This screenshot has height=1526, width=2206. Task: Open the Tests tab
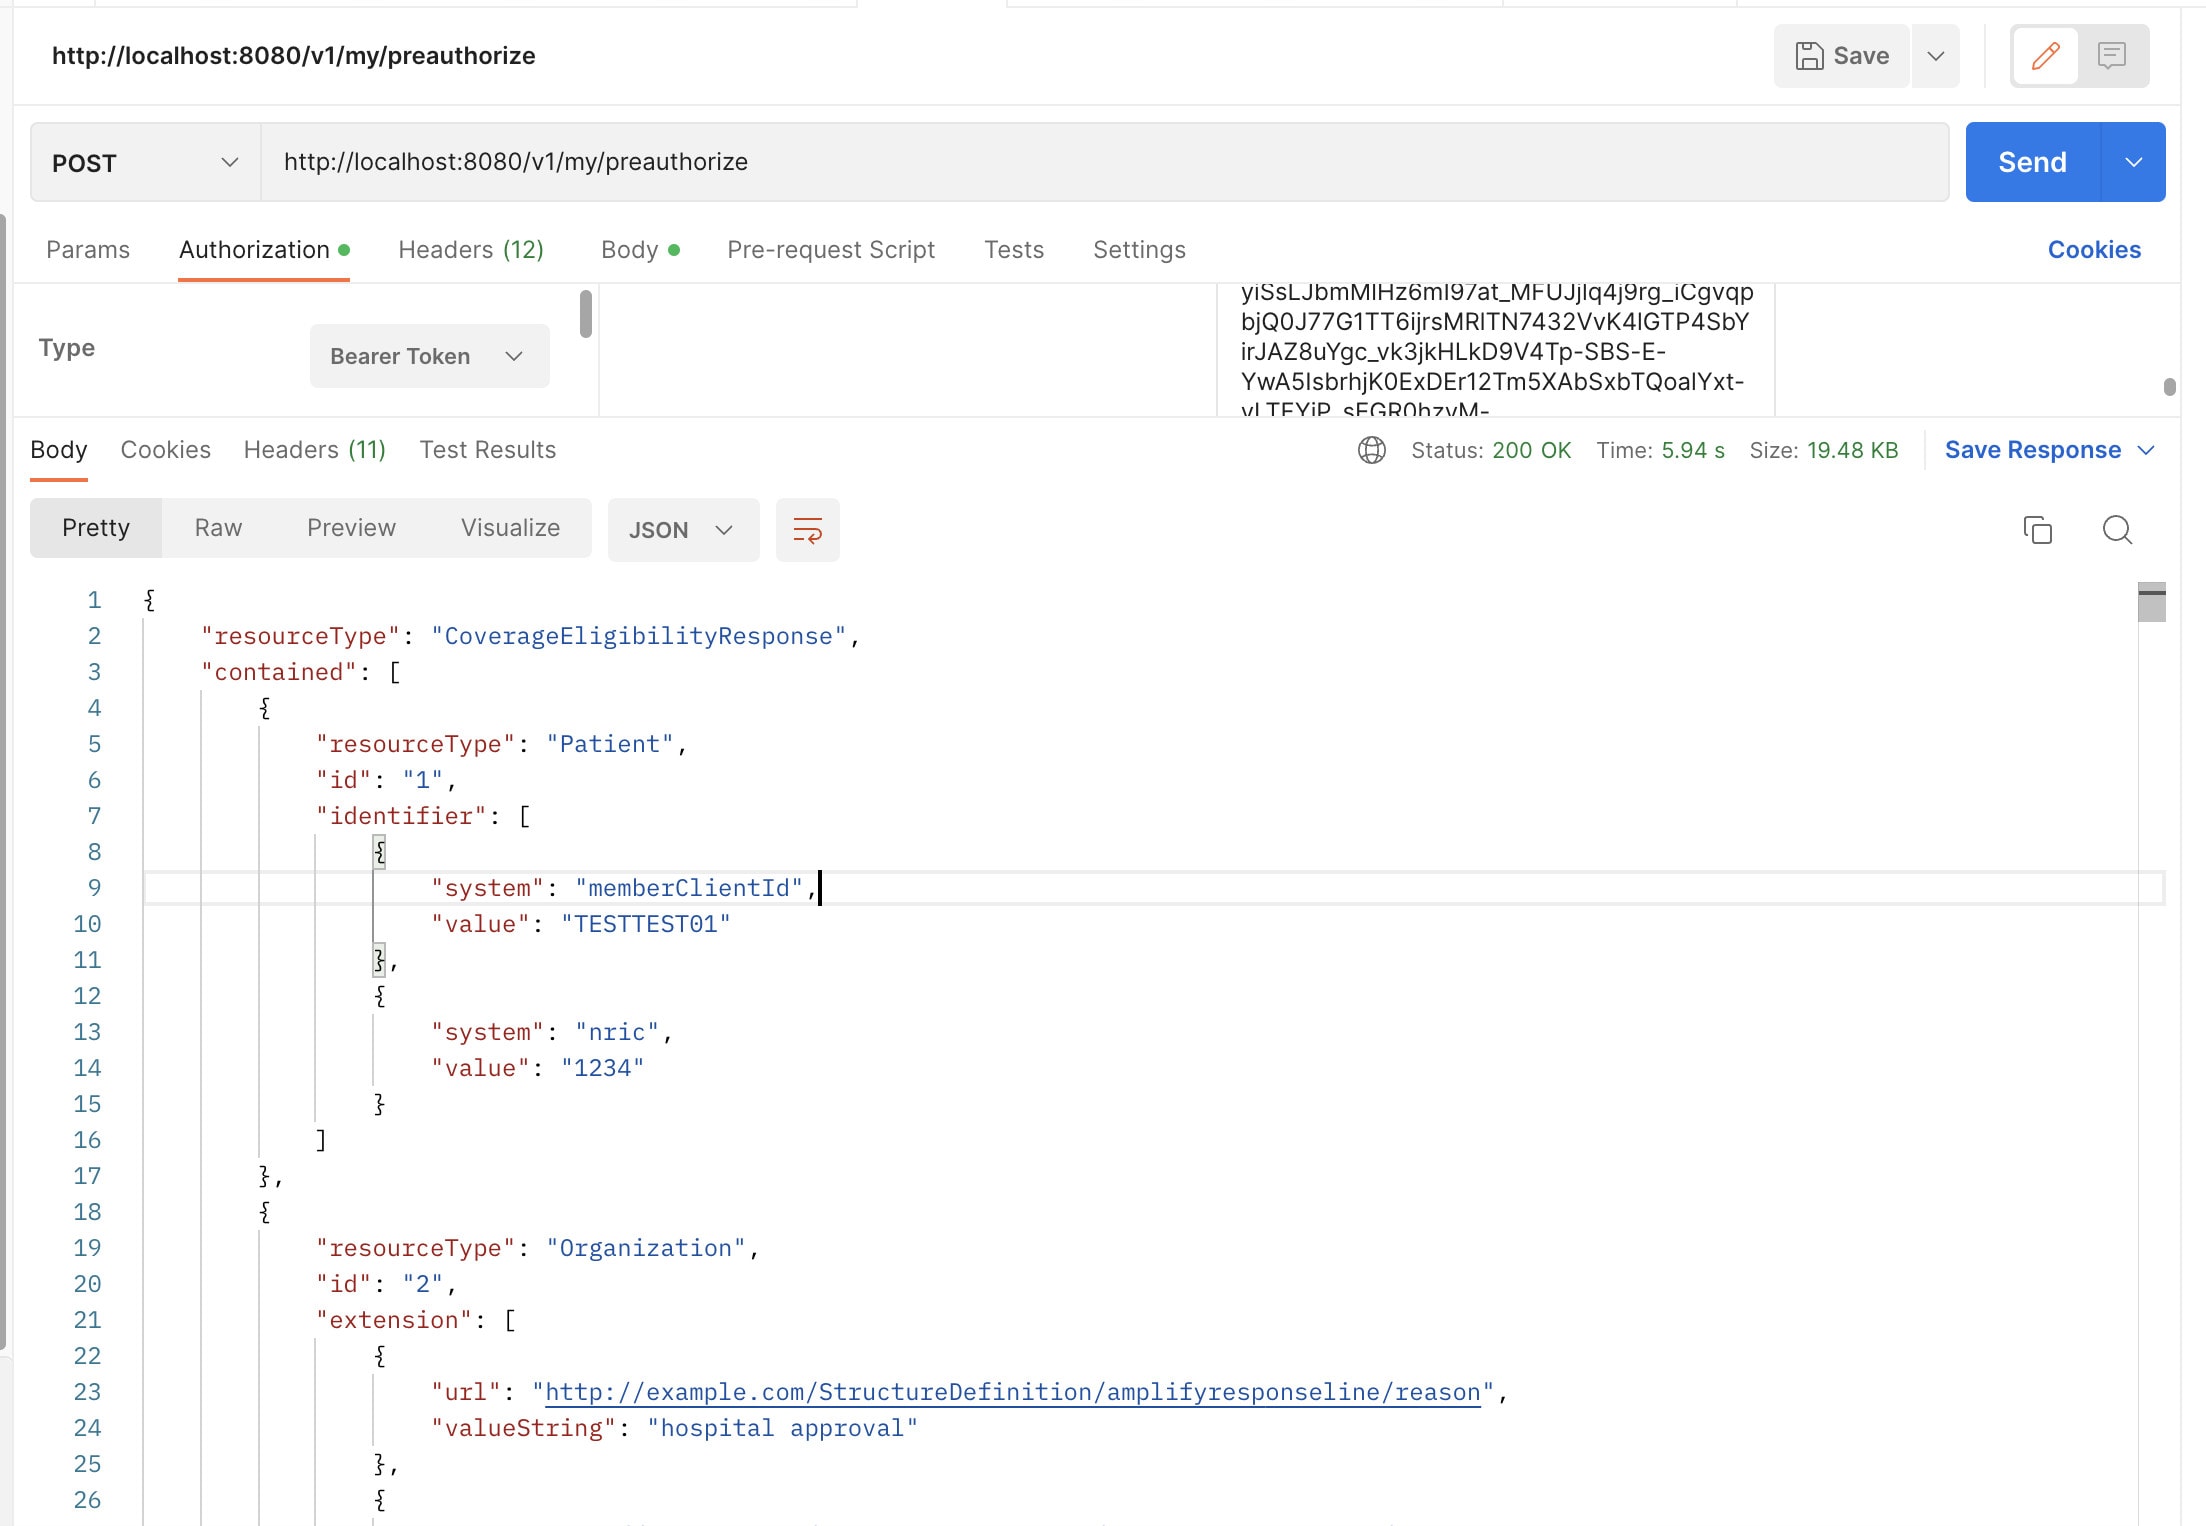pos(1014,250)
